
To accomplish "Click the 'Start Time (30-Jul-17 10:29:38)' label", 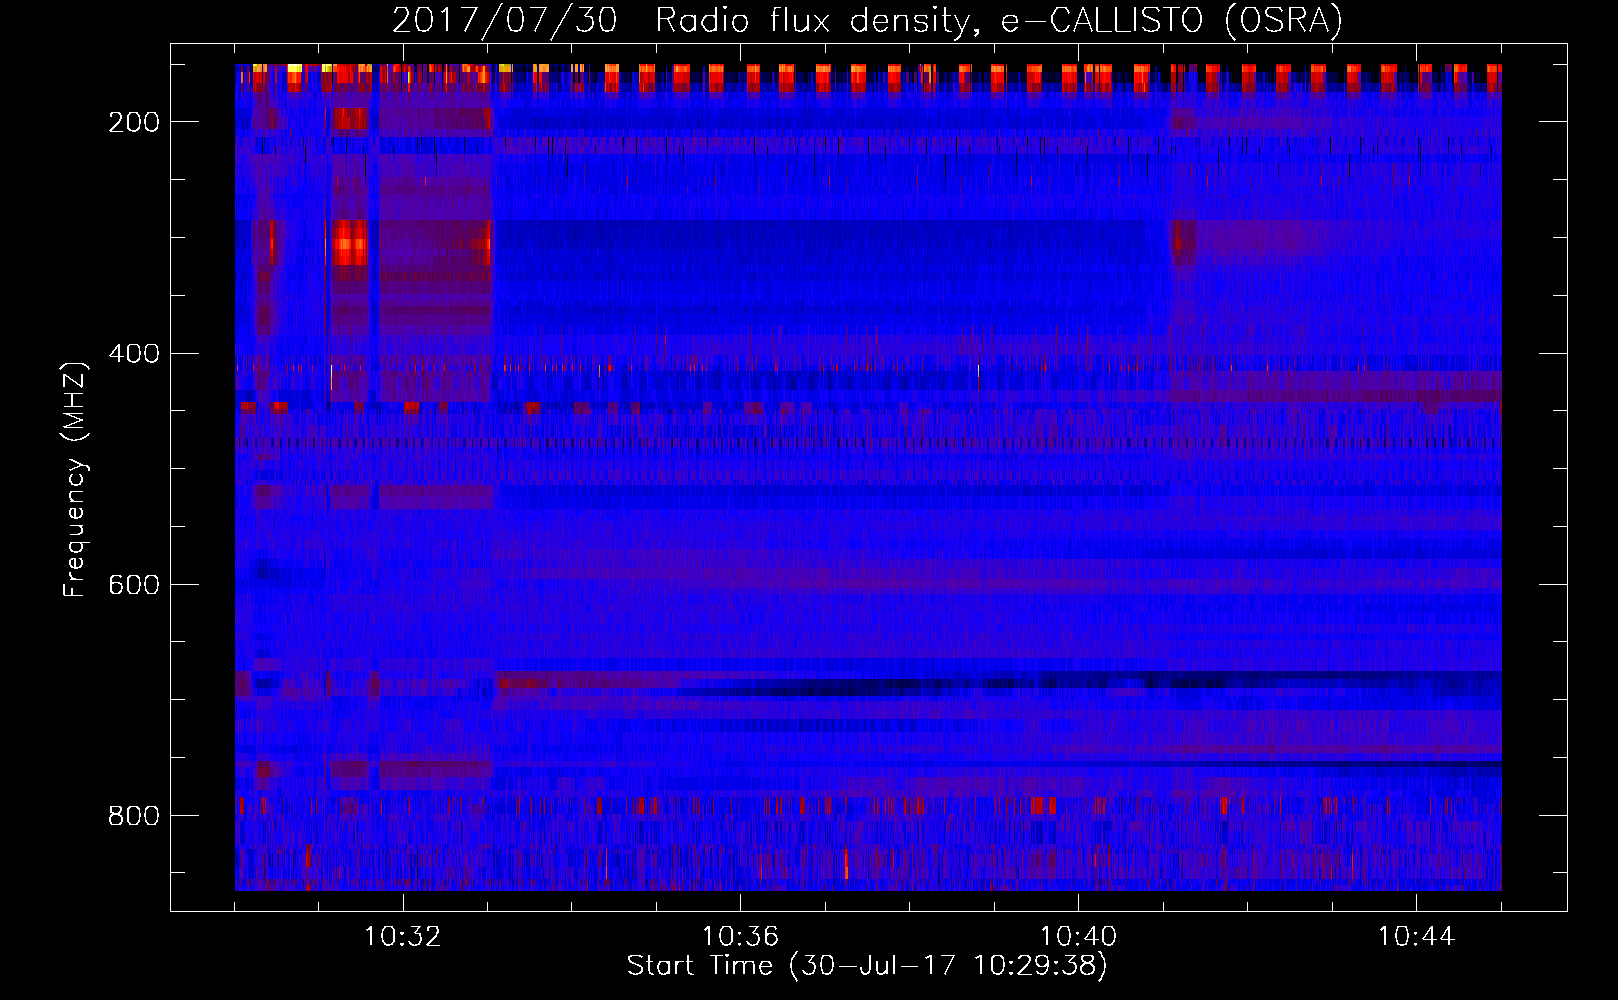I will tap(867, 966).
